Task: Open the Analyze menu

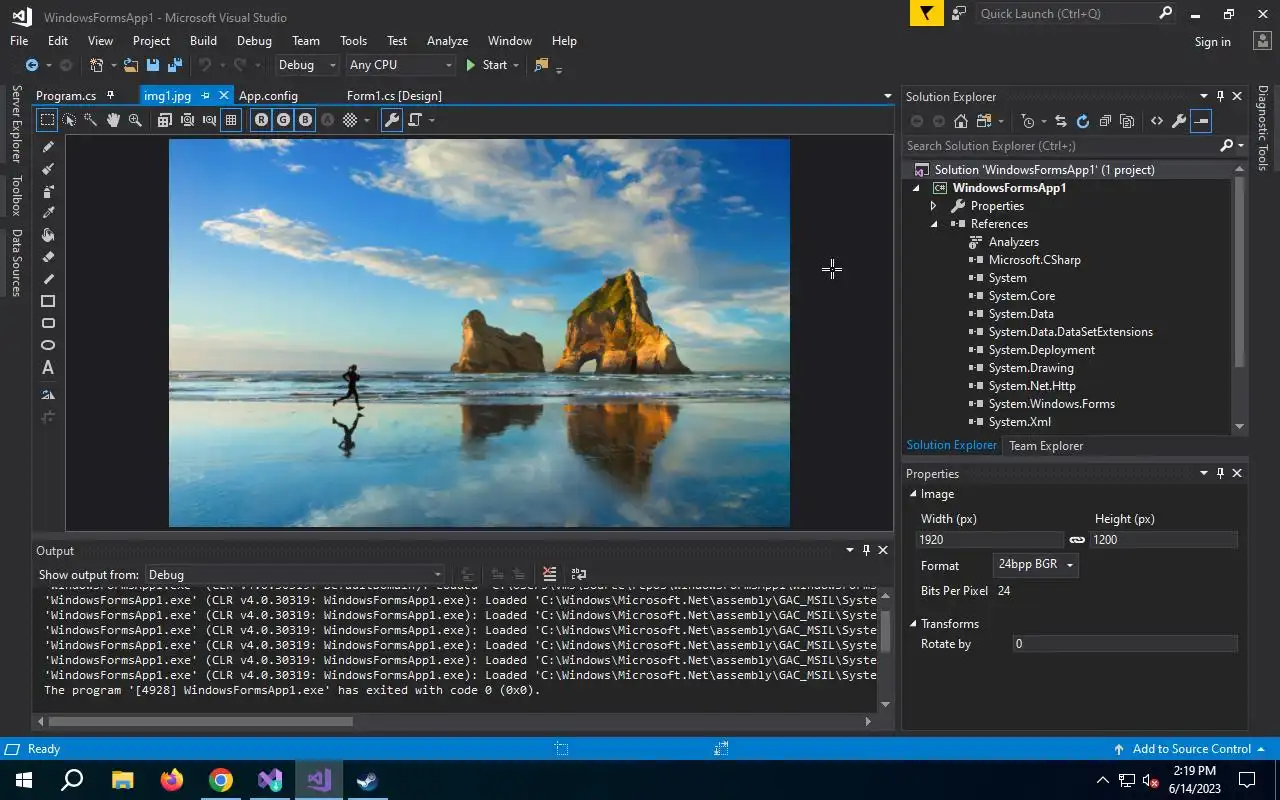Action: click(x=447, y=41)
